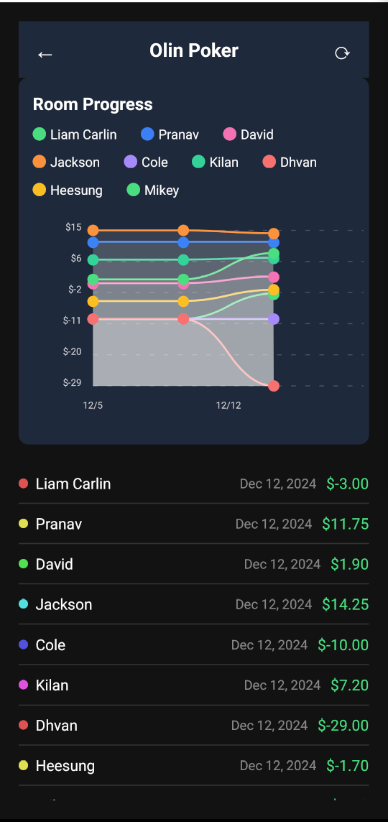Viewport: 388px width, 822px height.
Task: Select Heesung's $-1.70 row
Action: coord(194,766)
